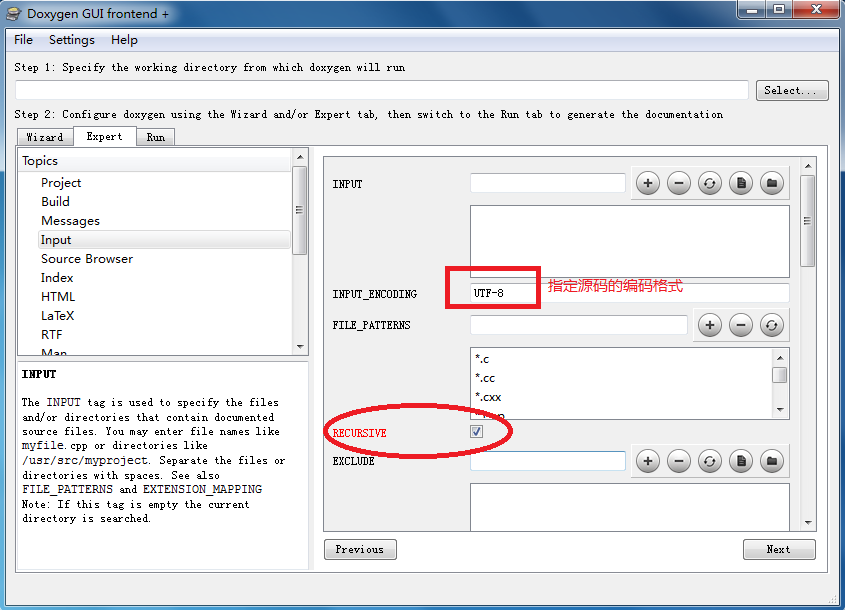Click the INPUT list box area

click(629, 241)
